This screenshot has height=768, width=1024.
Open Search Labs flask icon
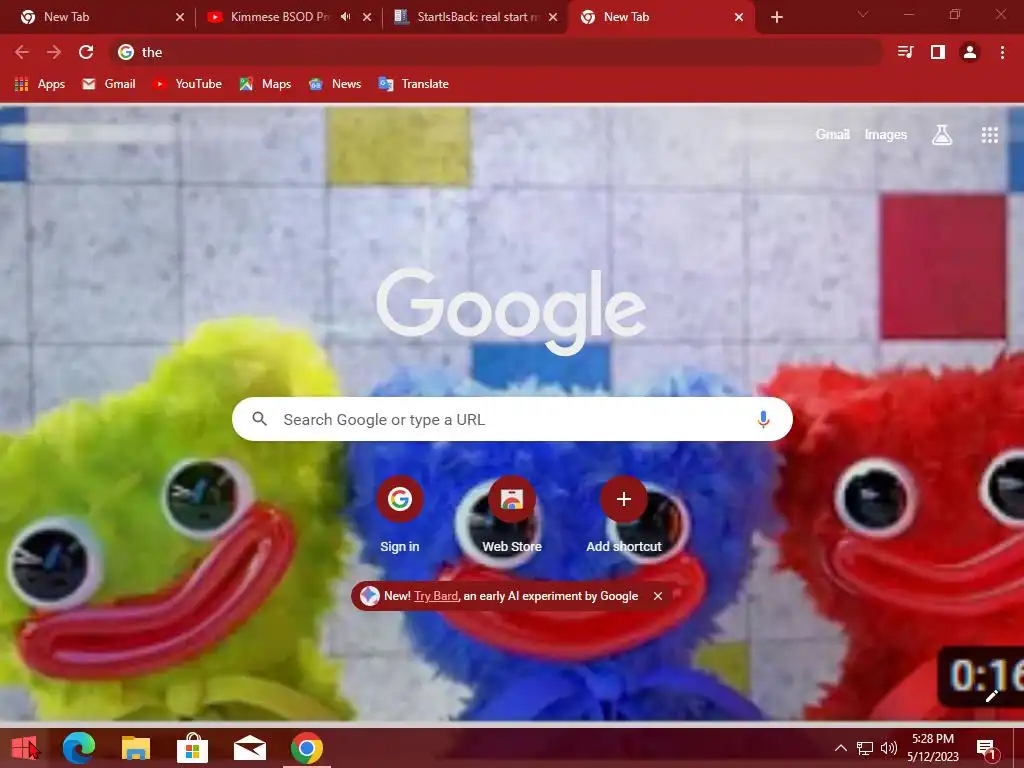(x=942, y=135)
